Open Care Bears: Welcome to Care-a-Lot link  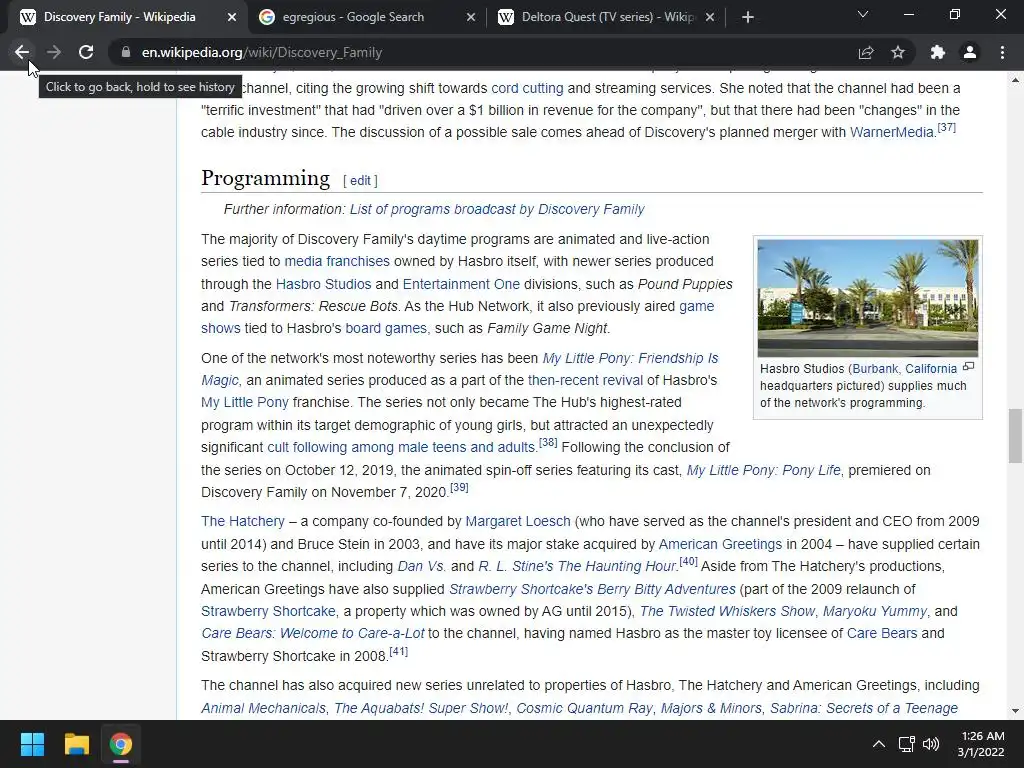pyautogui.click(x=313, y=633)
